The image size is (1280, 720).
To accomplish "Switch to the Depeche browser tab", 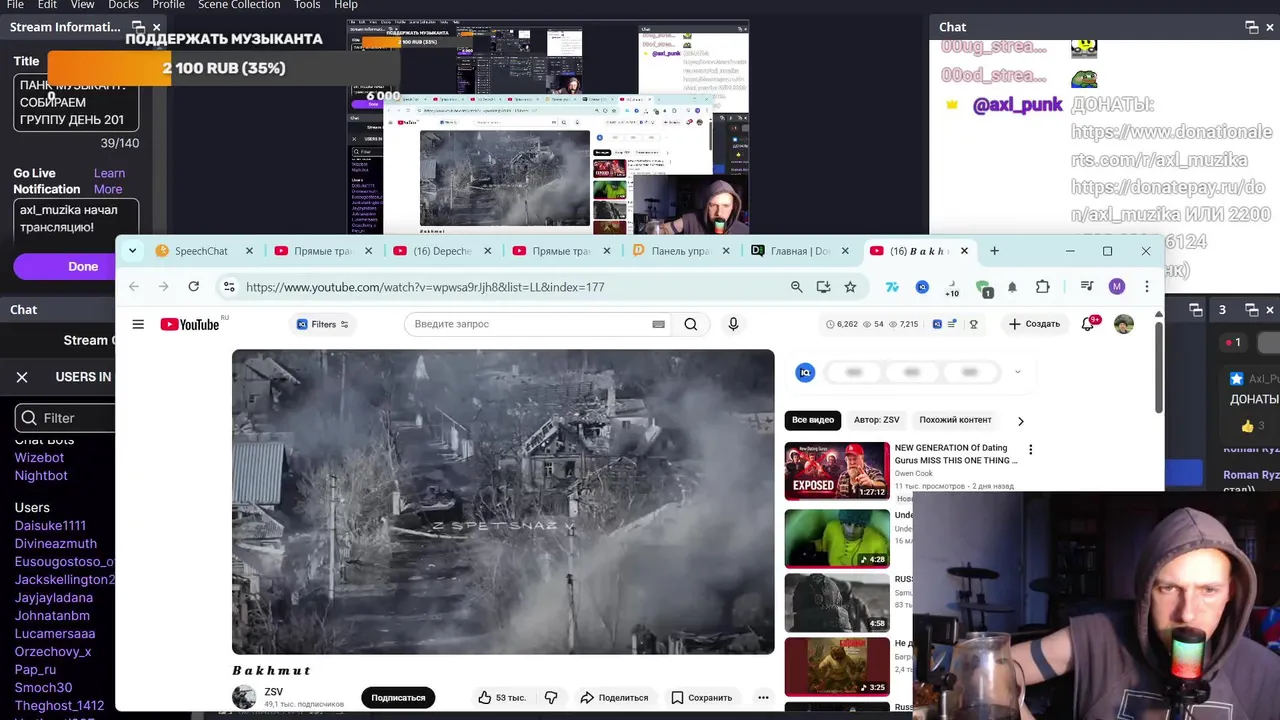I will click(441, 251).
